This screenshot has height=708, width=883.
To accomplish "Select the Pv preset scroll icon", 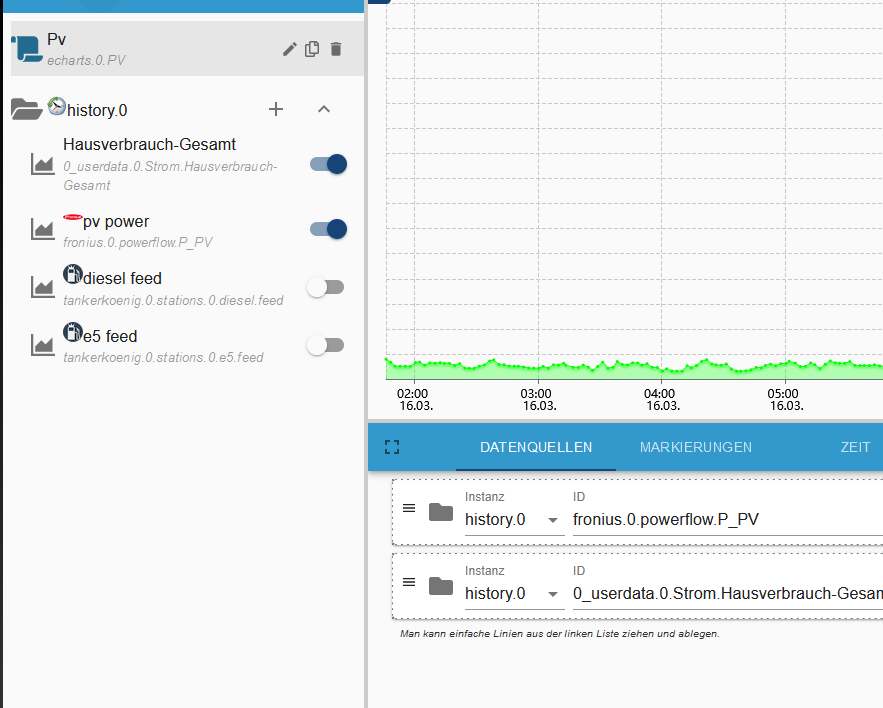I will (27, 48).
